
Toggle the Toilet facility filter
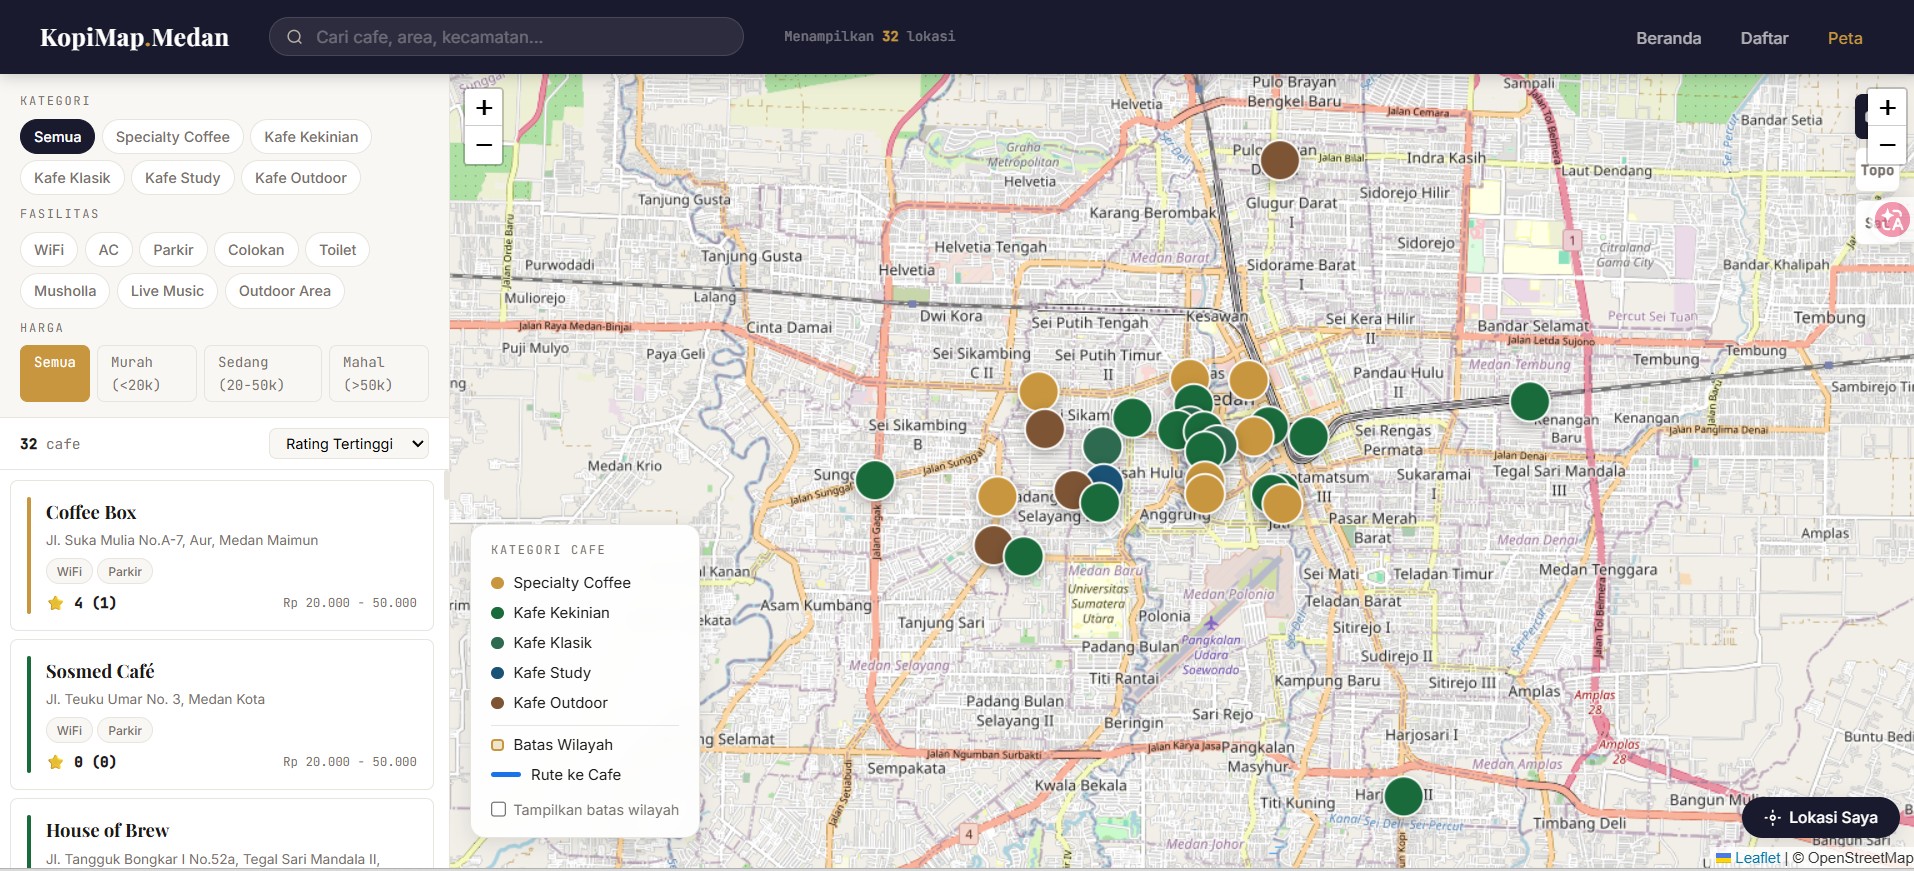point(338,250)
